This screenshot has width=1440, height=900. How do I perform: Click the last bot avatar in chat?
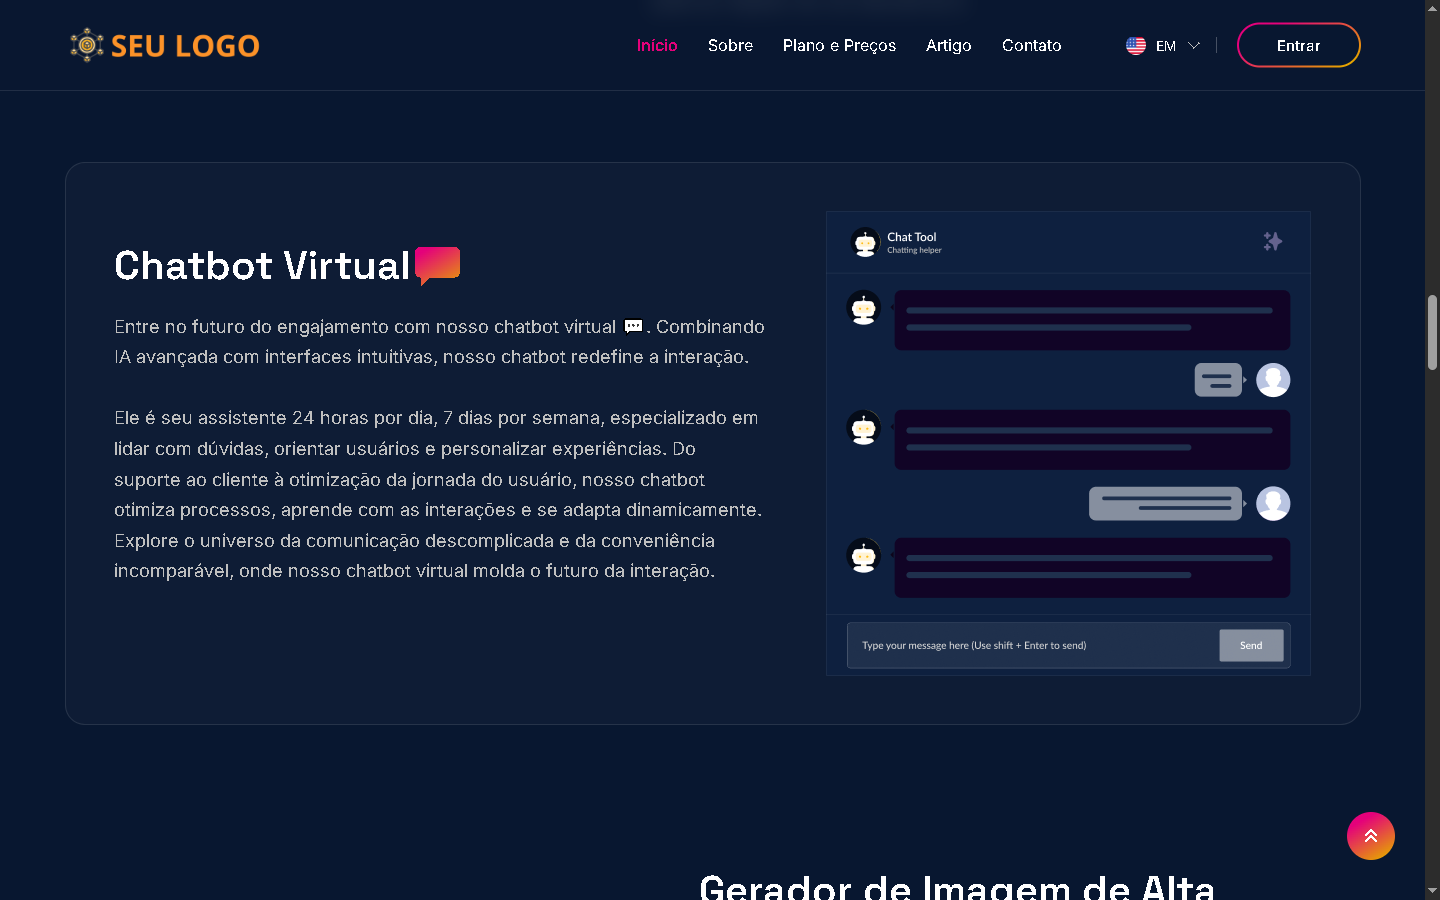coord(863,556)
